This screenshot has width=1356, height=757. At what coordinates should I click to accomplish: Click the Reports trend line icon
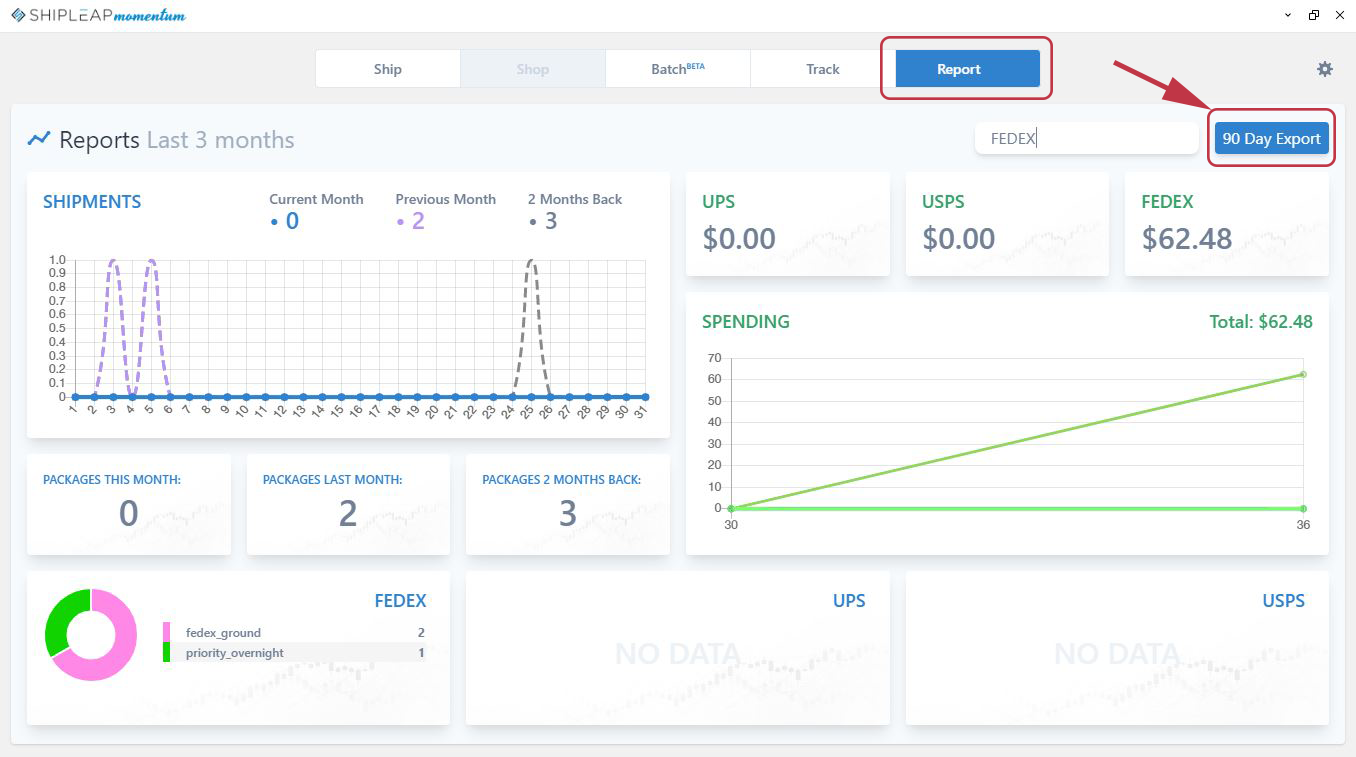pos(39,139)
